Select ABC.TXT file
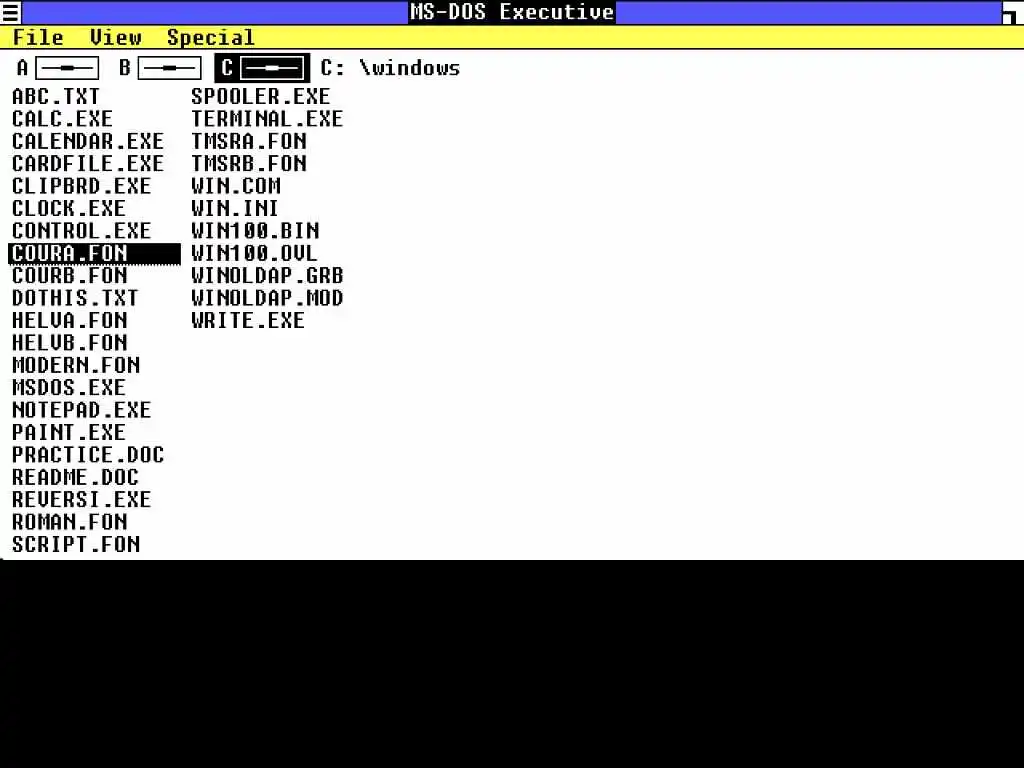This screenshot has height=768, width=1024. (x=56, y=97)
